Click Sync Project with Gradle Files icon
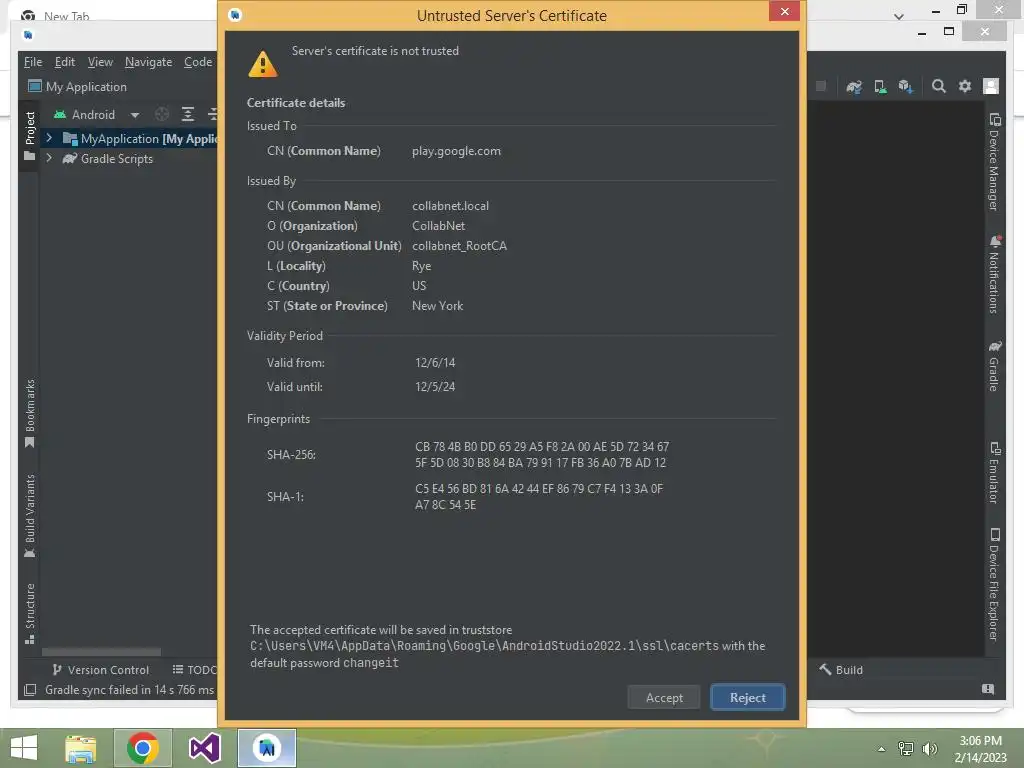Viewport: 1024px width, 768px height. 854,86
